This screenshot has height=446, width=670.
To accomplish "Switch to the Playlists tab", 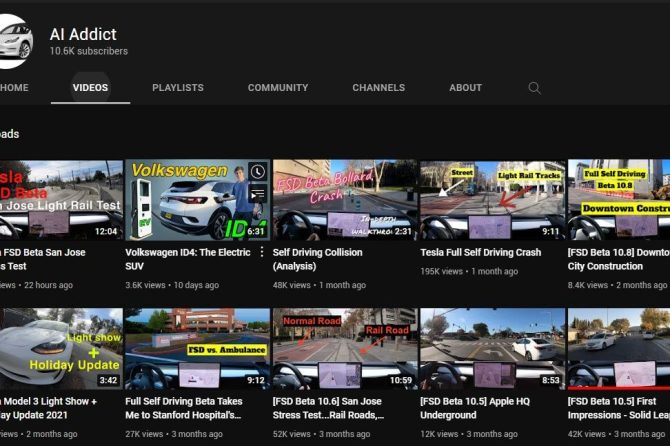I will pyautogui.click(x=177, y=88).
